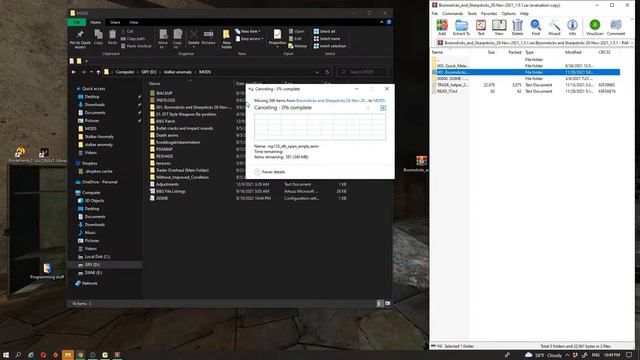Open the File tab in Explorer

[x=77, y=22]
